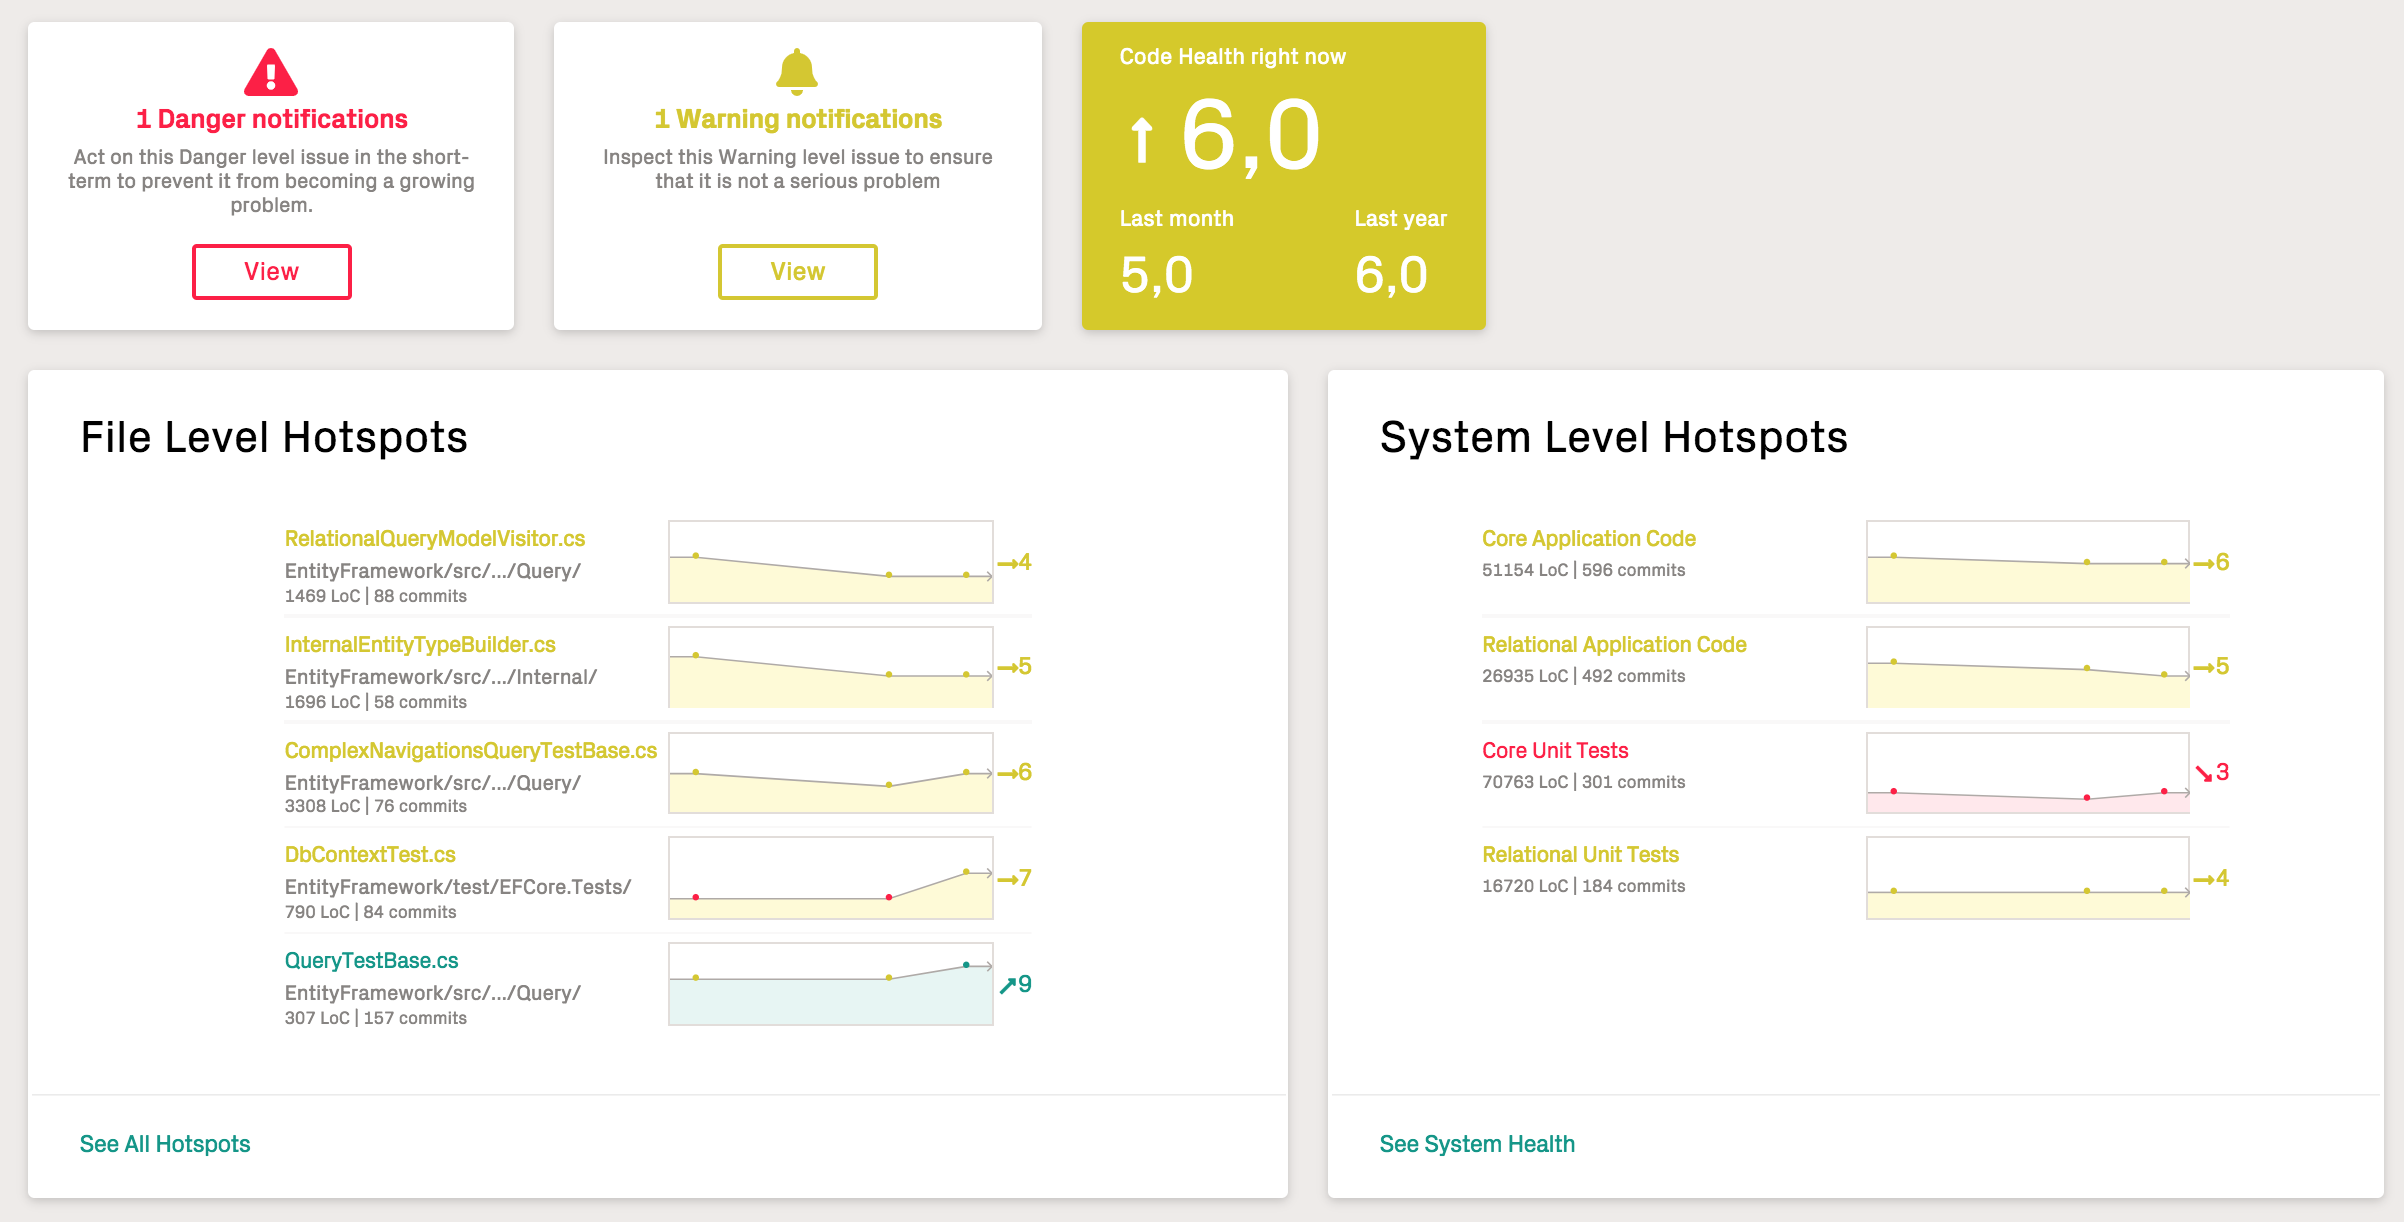This screenshot has width=2404, height=1222.
Task: Click trend indicator 5 for InternalEntityTypeBuilder.cs
Action: (1015, 666)
